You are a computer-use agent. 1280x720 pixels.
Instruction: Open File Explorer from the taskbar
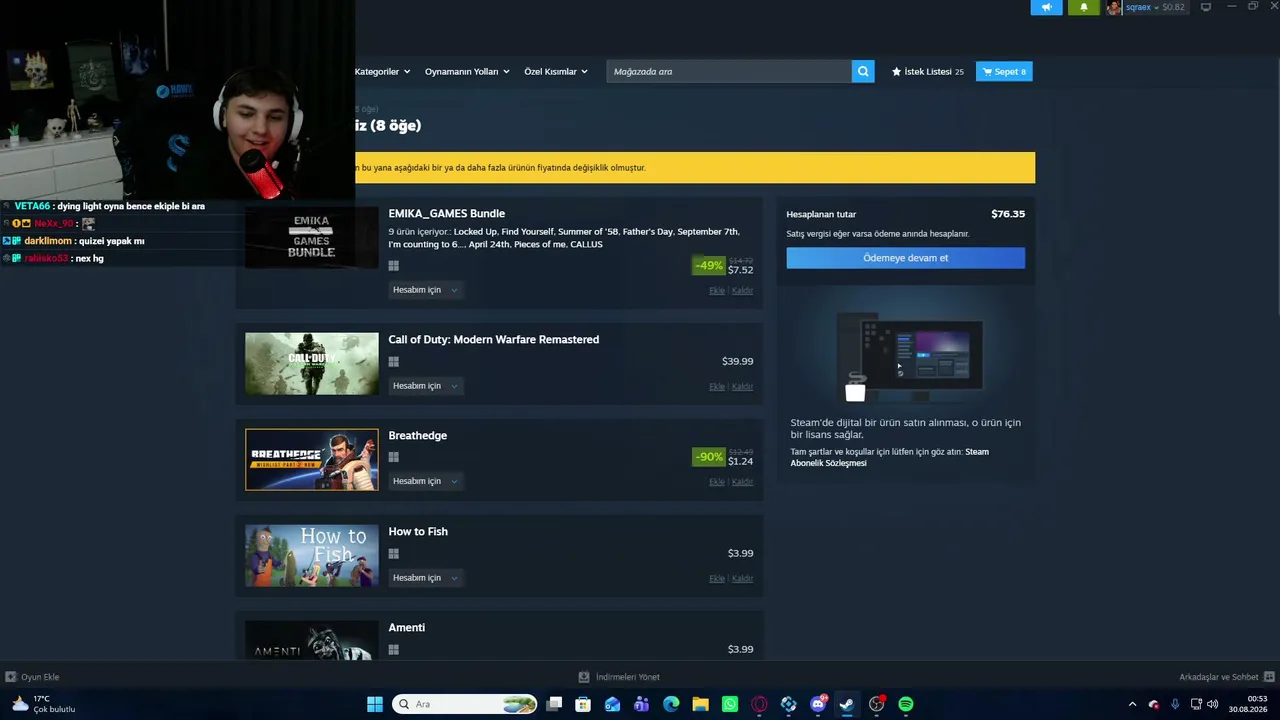(700, 704)
